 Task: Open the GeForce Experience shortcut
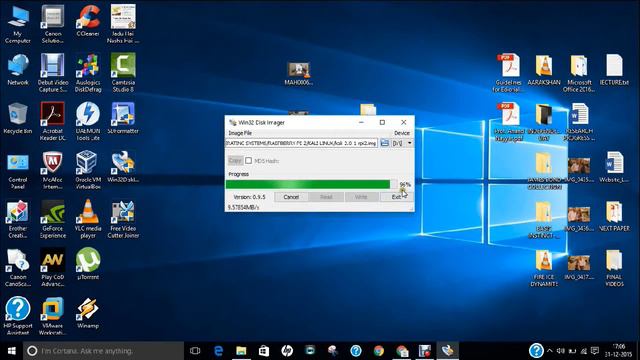[53, 219]
